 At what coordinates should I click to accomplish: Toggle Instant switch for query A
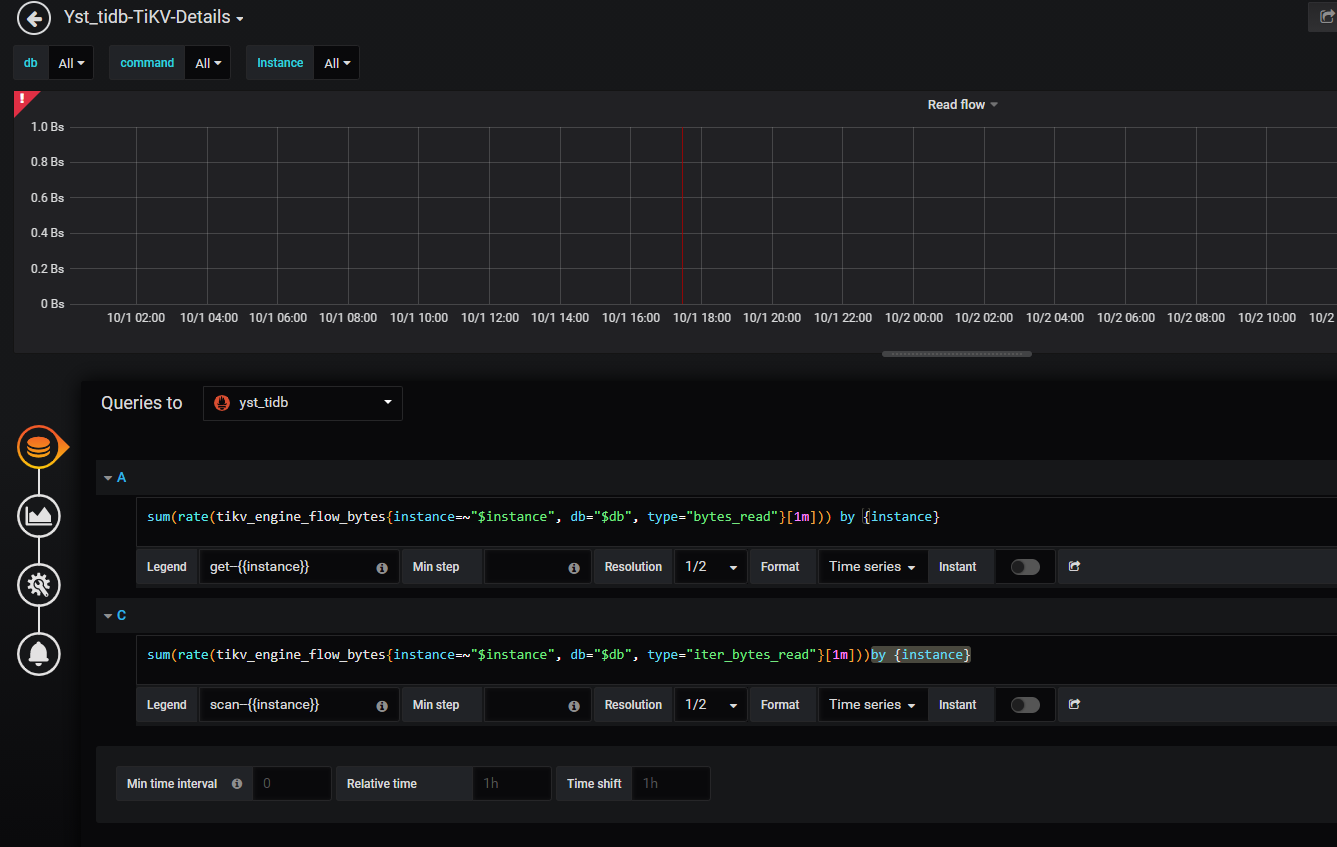[1025, 567]
